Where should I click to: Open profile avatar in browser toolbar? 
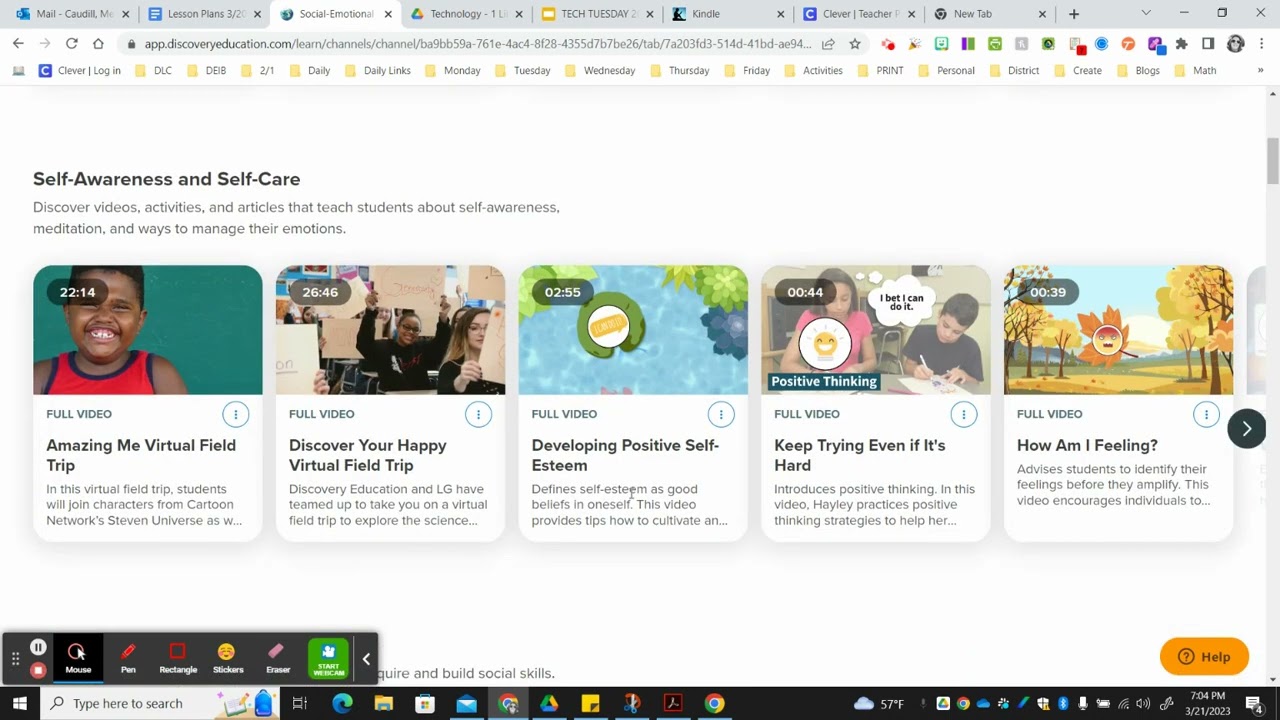pyautogui.click(x=1235, y=44)
